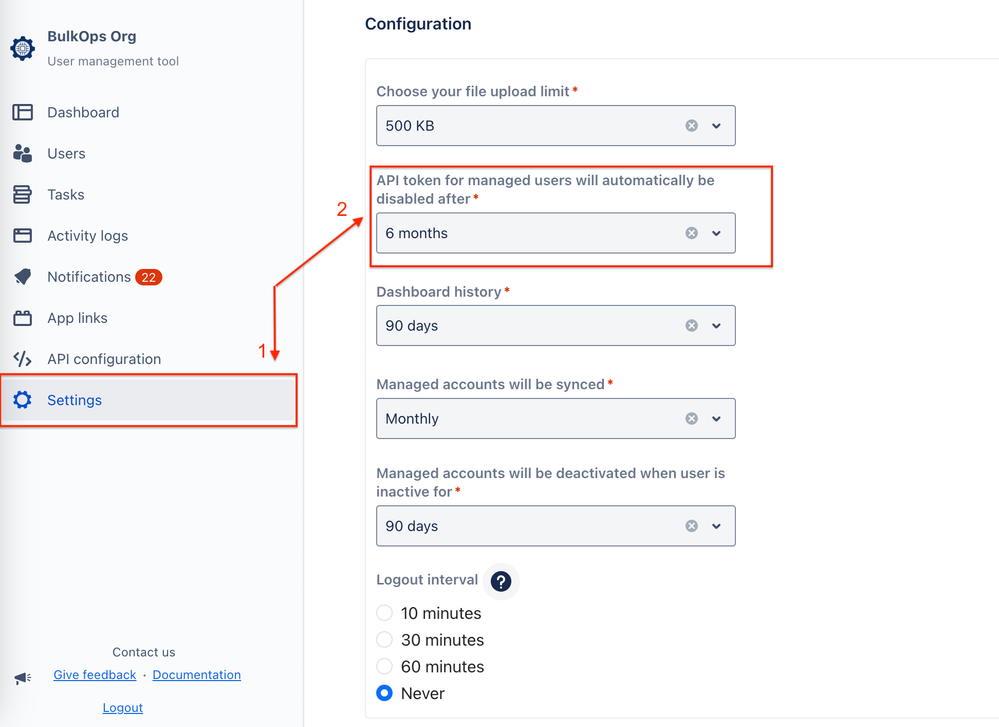Open the Managed accounts sync frequency dropdown
Screen dimensions: 999x727
pyautogui.click(x=716, y=418)
